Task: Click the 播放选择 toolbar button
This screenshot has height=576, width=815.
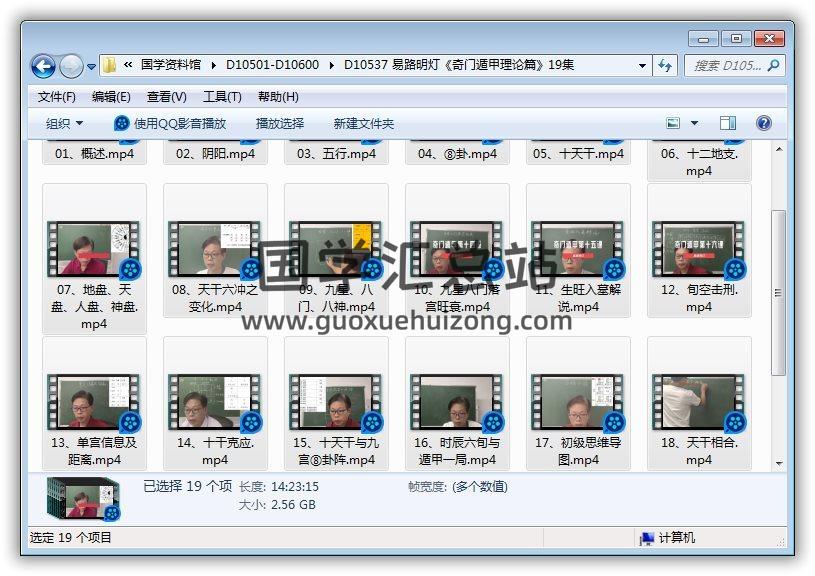Action: coord(280,124)
